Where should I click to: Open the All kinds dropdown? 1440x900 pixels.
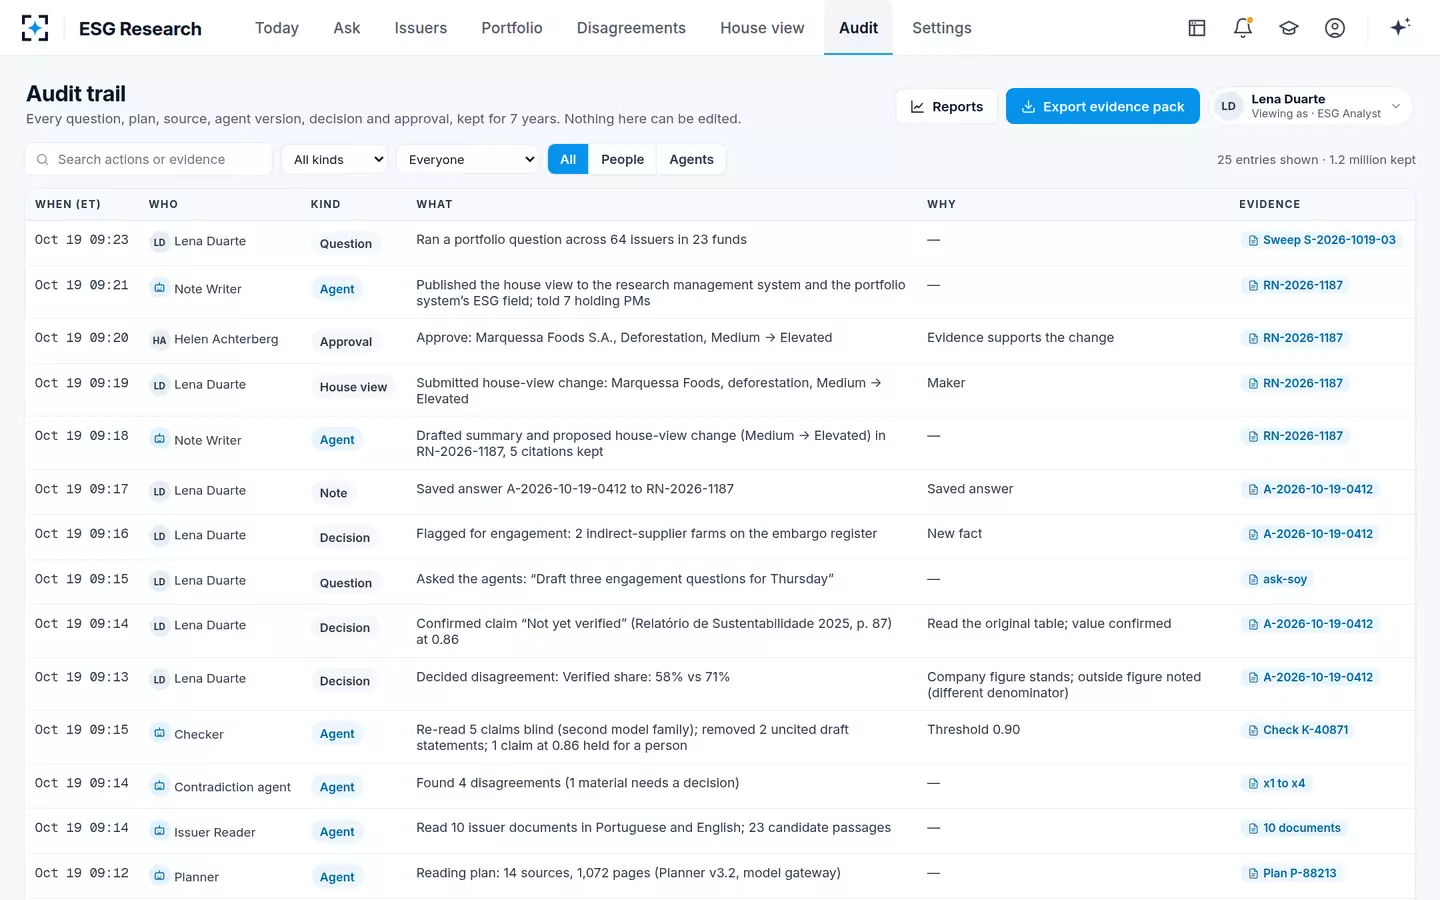coord(334,160)
